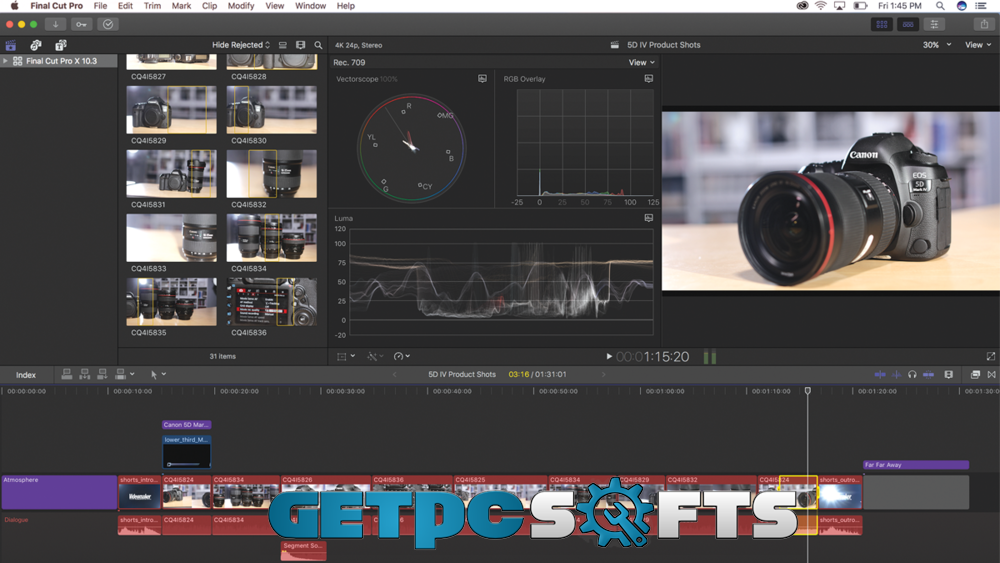Viewport: 1000px width, 563px height.
Task: Toggle the Browser panel button
Action: coord(882,24)
